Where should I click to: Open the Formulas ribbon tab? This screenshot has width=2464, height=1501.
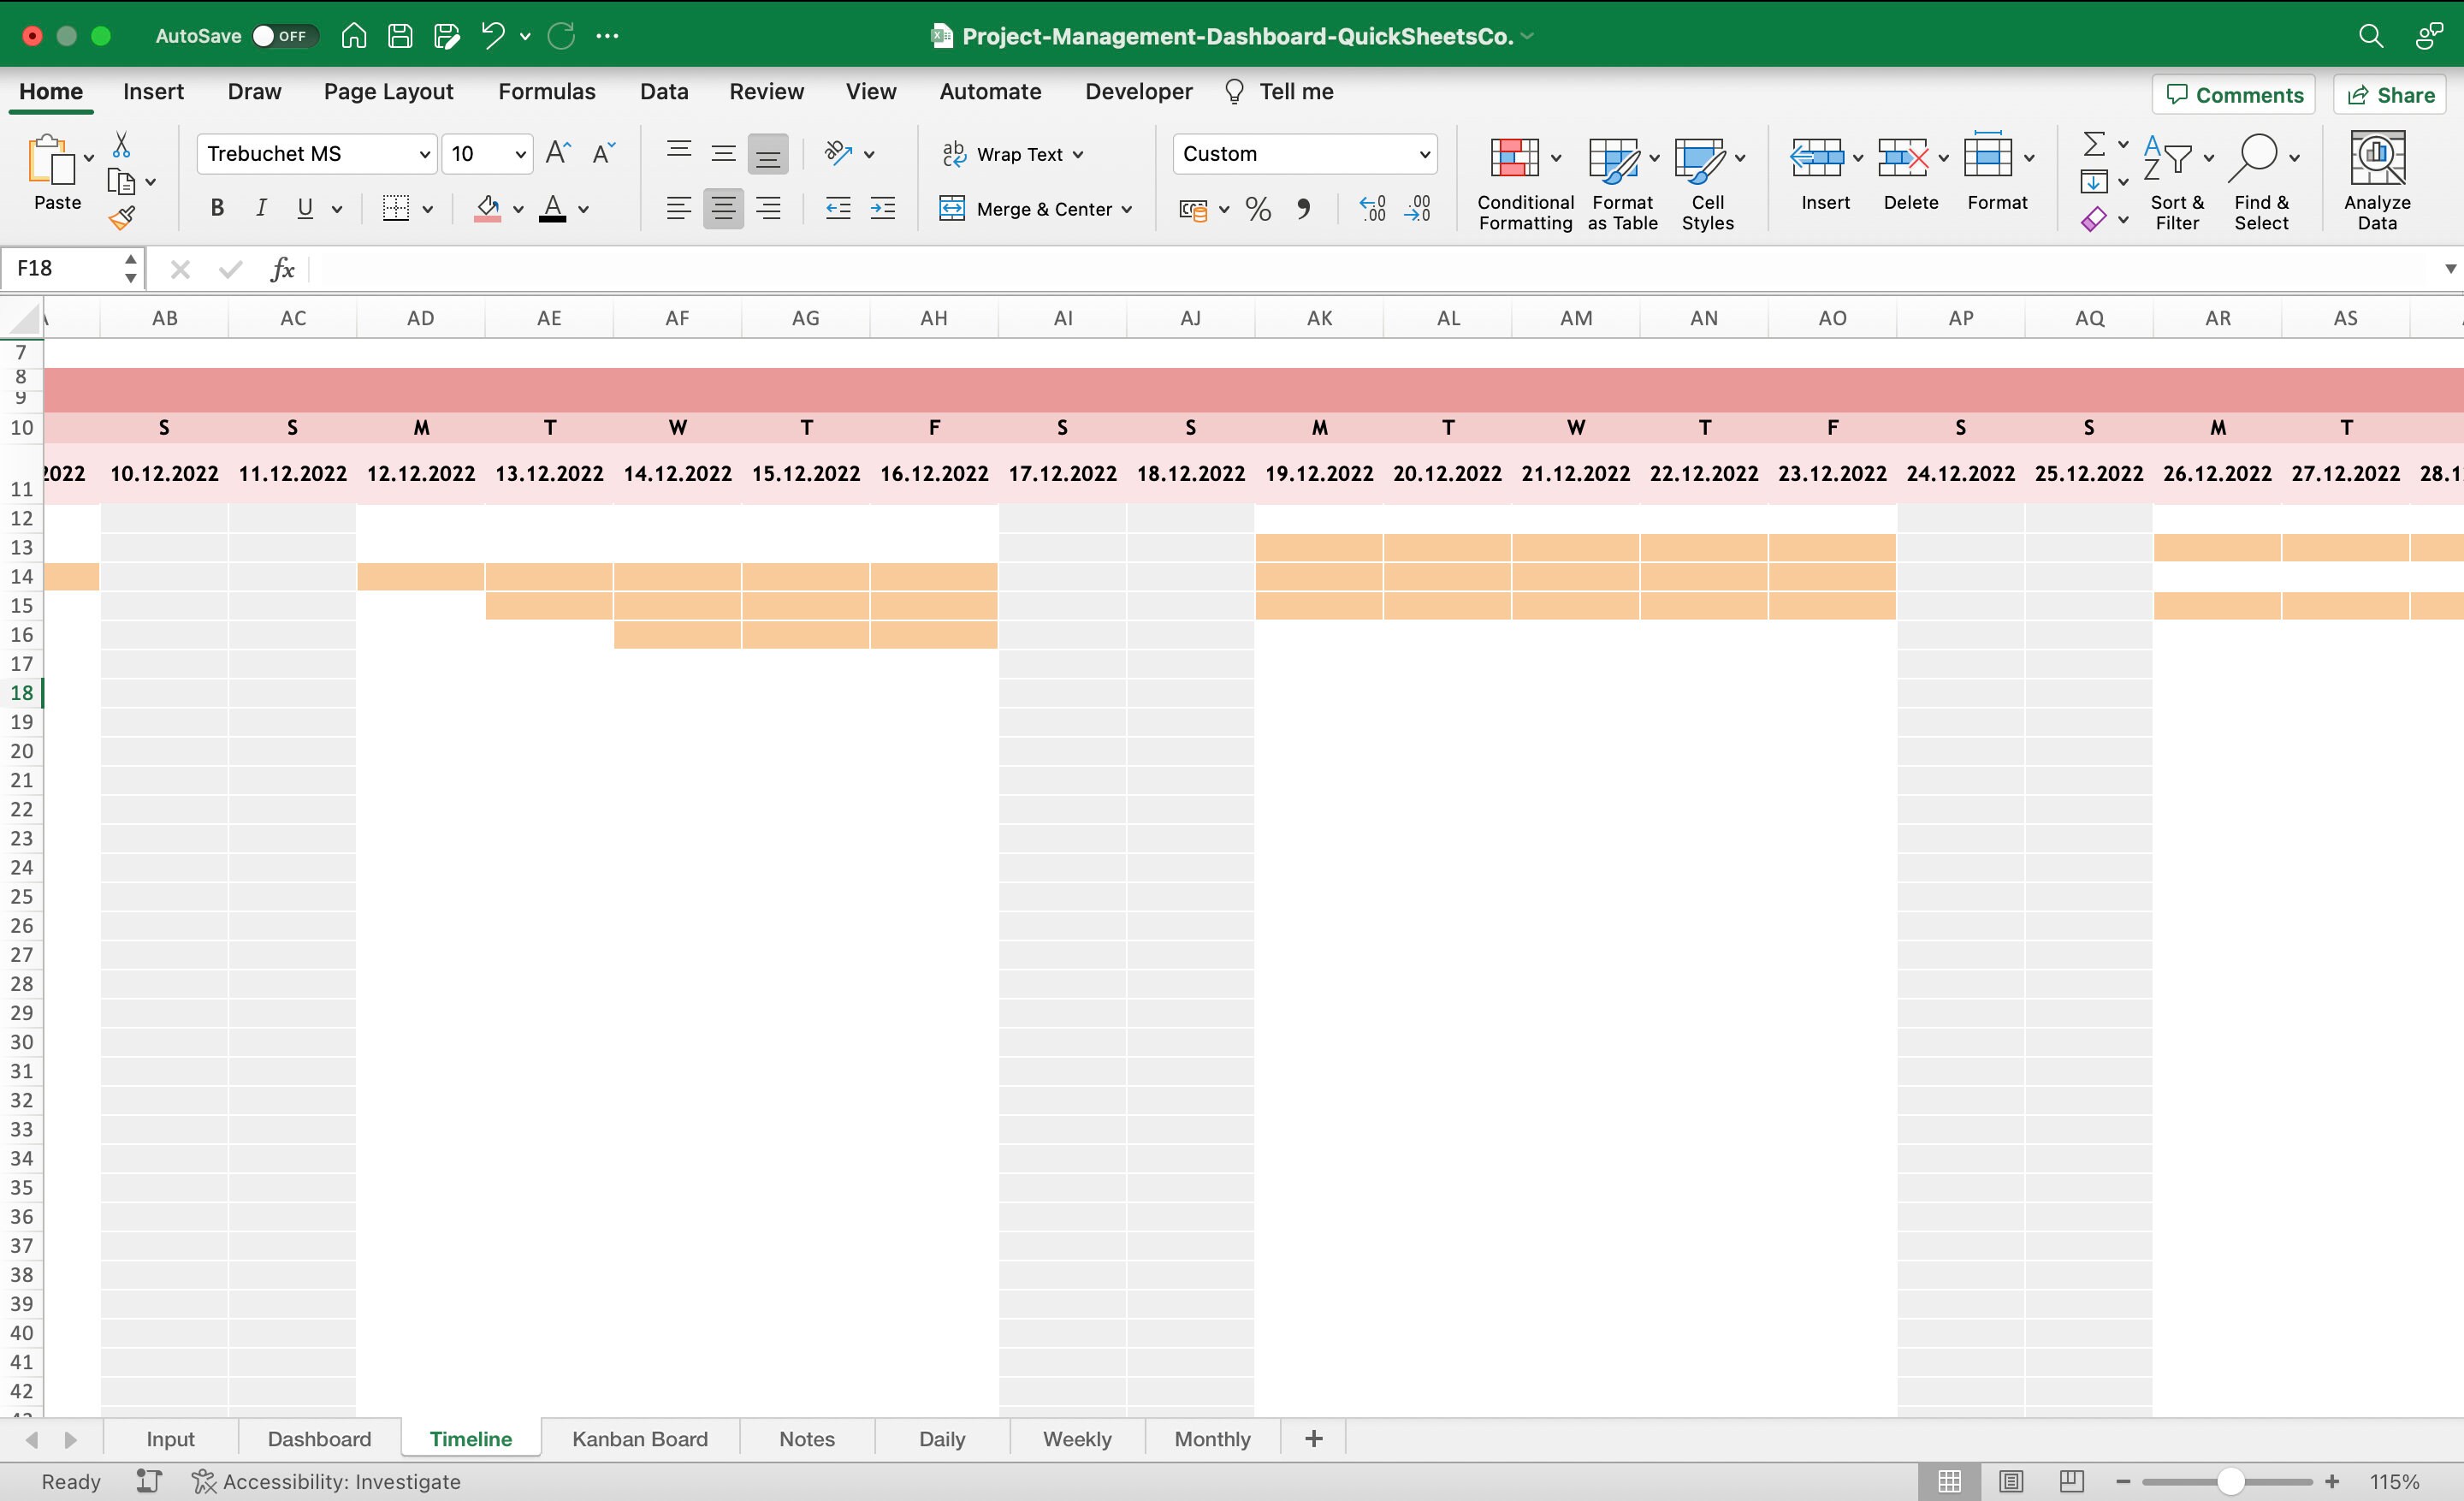click(546, 91)
